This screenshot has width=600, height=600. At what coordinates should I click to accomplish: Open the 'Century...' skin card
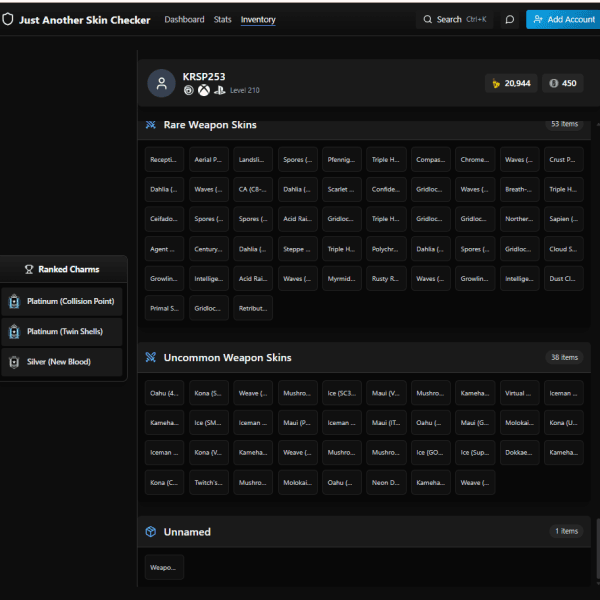[209, 249]
